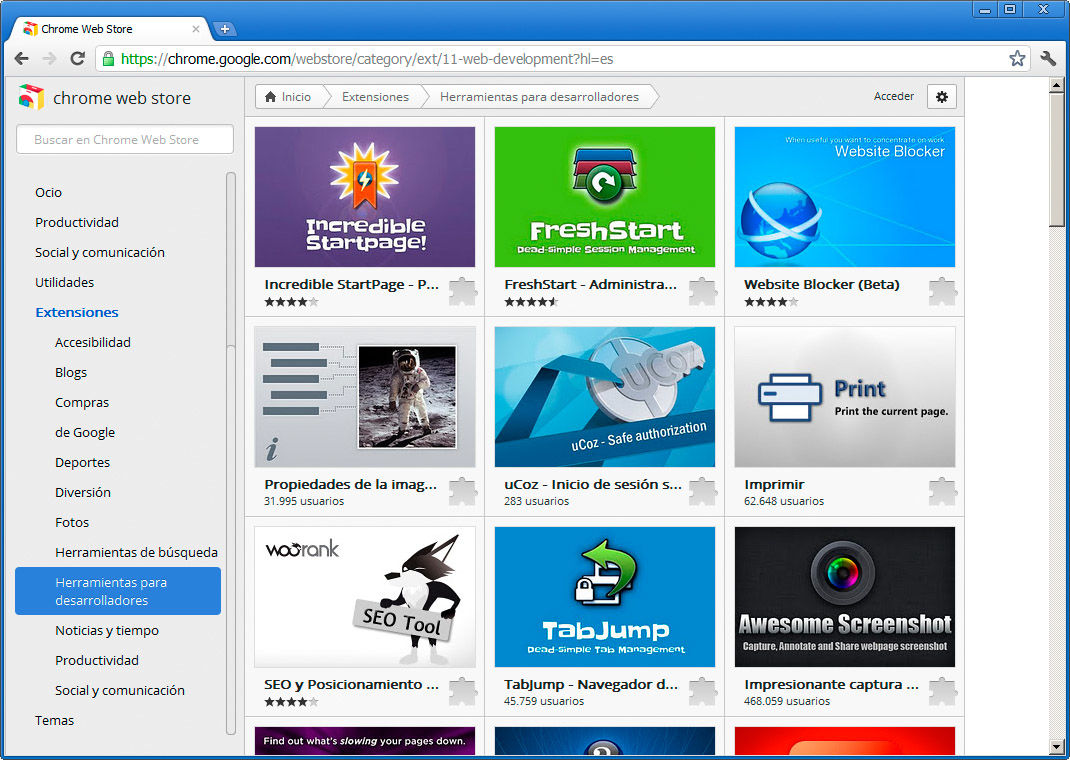
Task: Open the Chrome wrench menu
Action: point(1048,59)
